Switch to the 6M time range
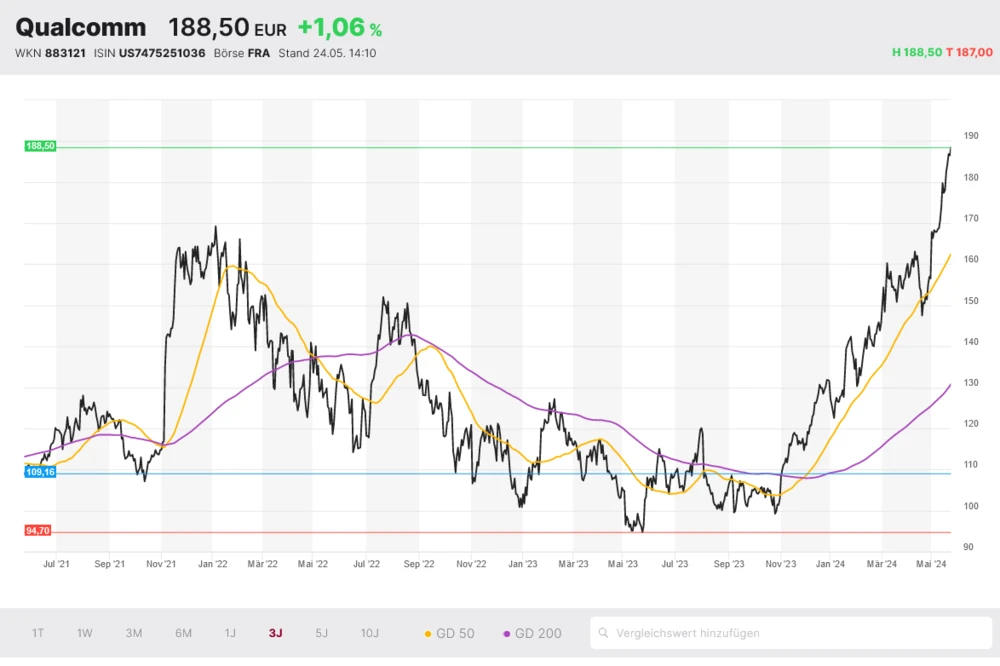The width and height of the screenshot is (1000, 666). pyautogui.click(x=183, y=633)
